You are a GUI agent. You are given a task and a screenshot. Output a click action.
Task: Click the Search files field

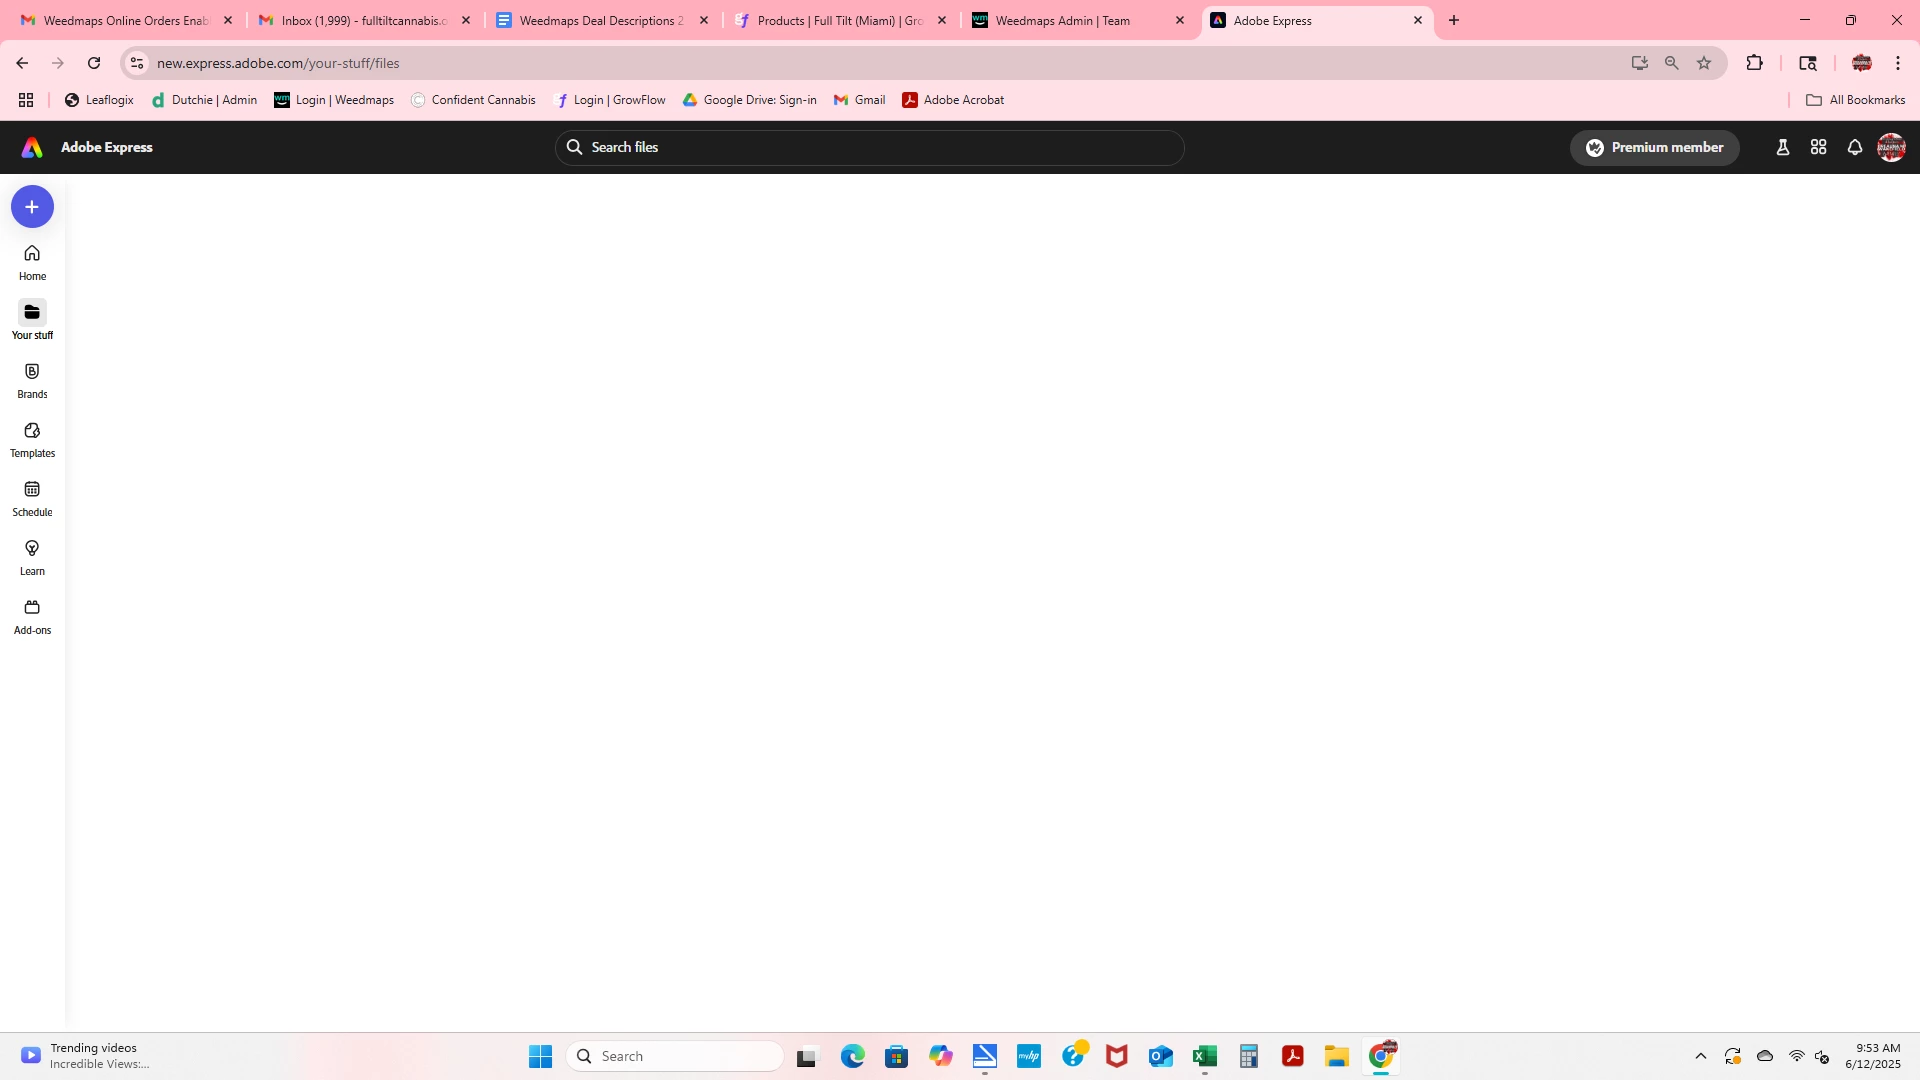(x=870, y=148)
